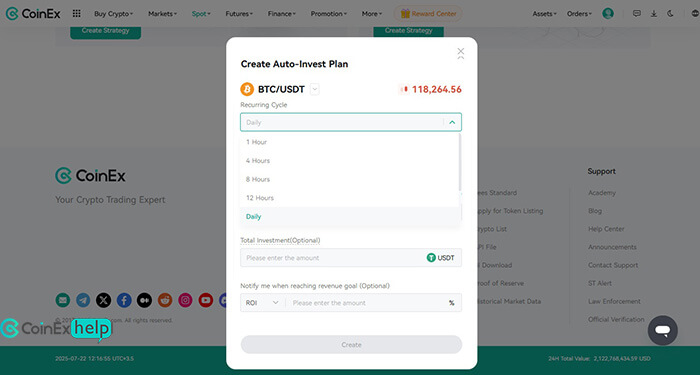Open the Instagram social icon
The width and height of the screenshot is (700, 375).
(x=185, y=300)
